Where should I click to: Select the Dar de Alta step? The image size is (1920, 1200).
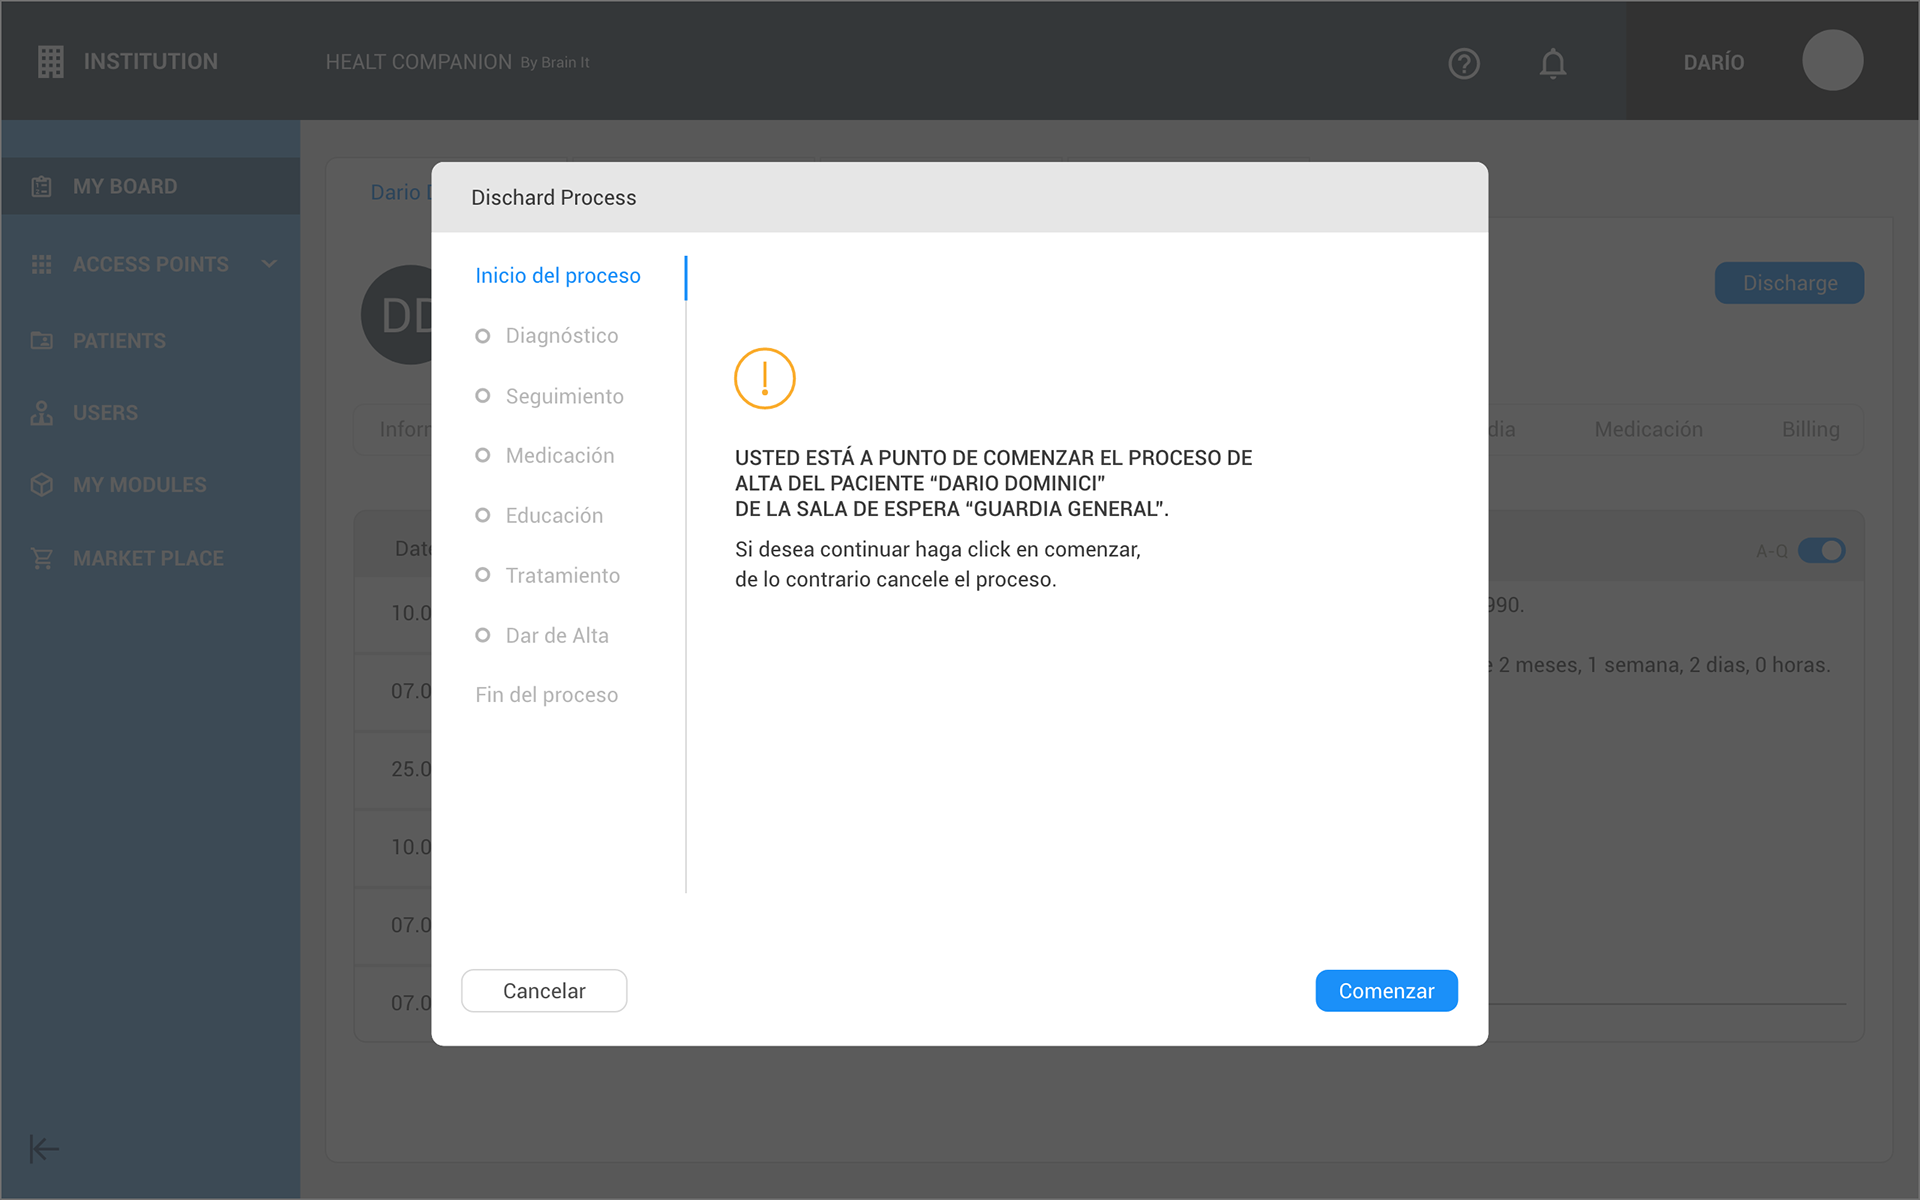pos(556,636)
